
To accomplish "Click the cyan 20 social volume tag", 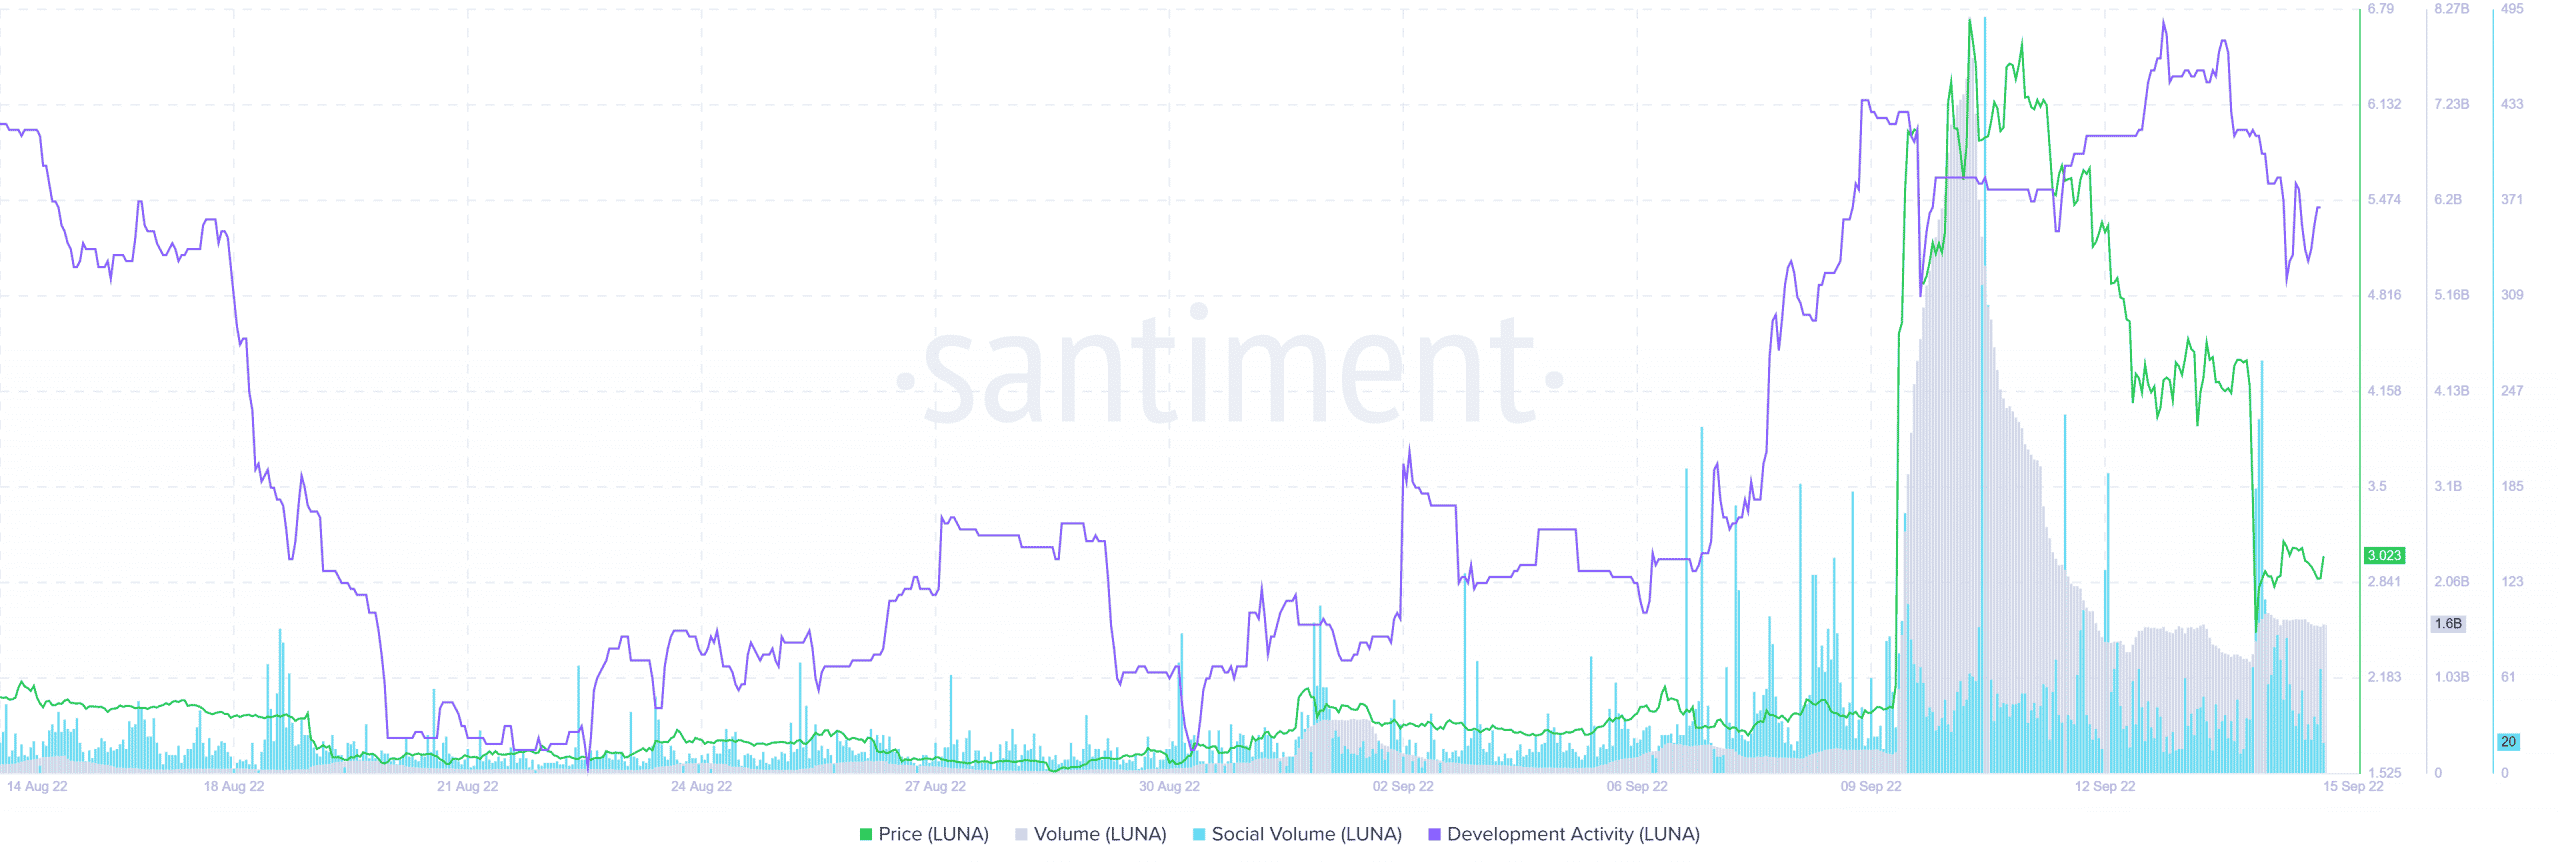I will tap(2508, 741).
